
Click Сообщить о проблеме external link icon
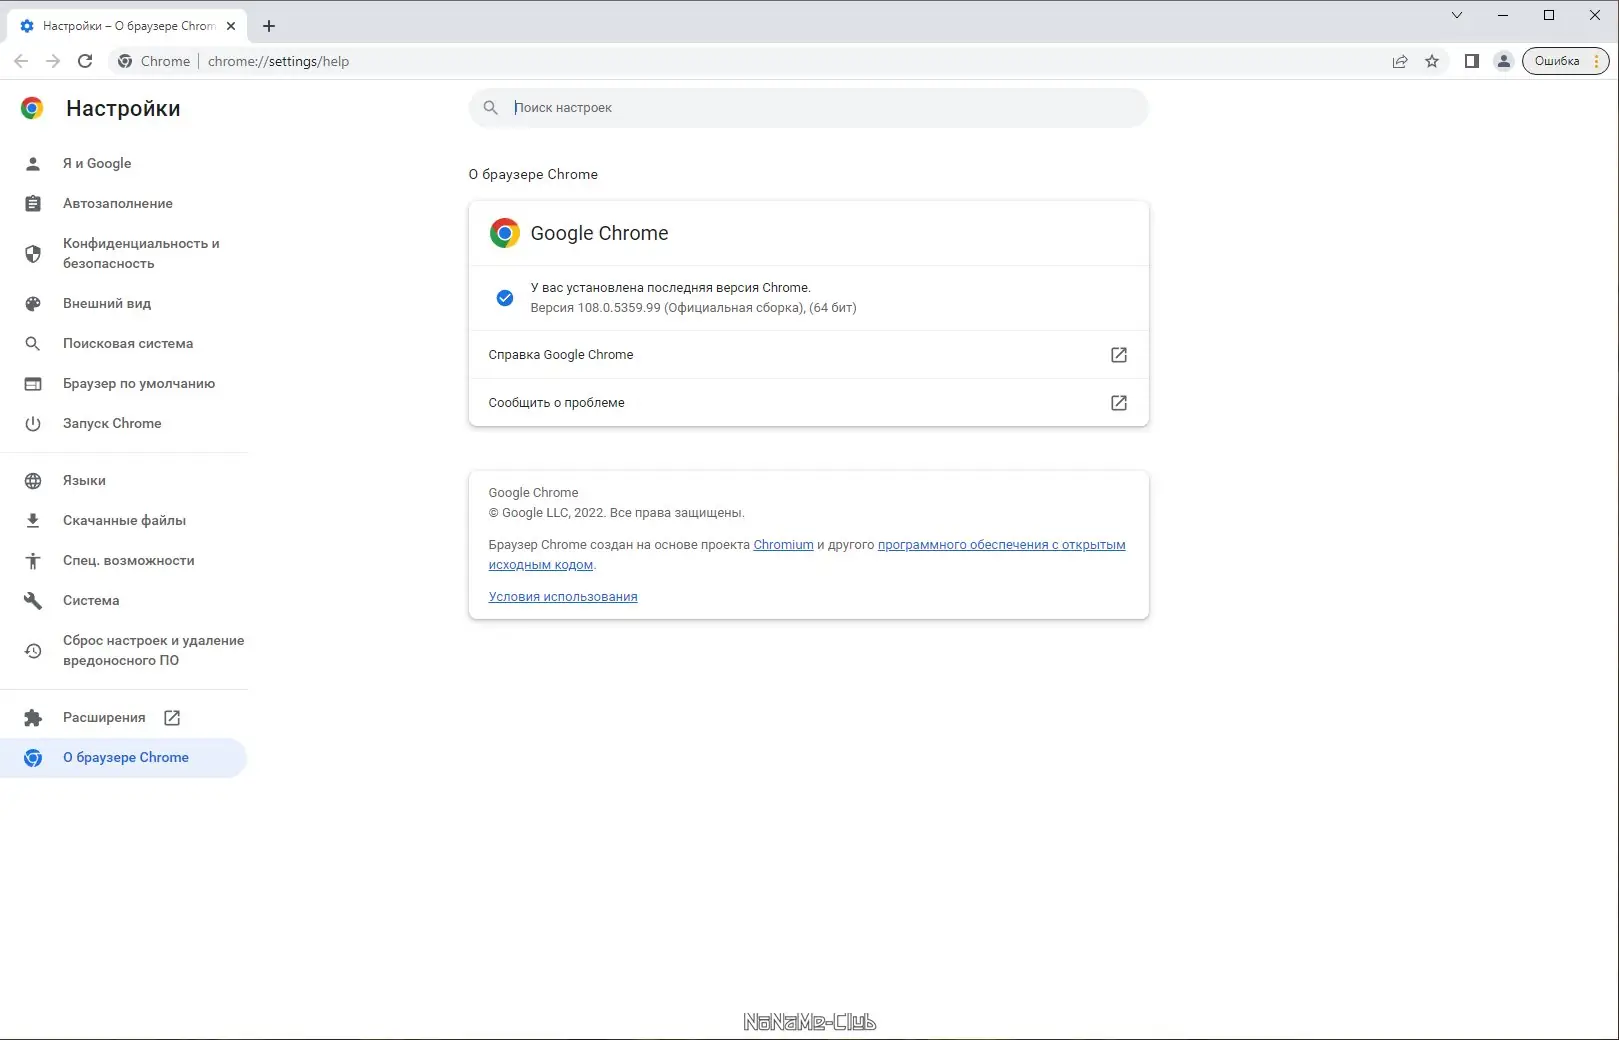[1118, 402]
